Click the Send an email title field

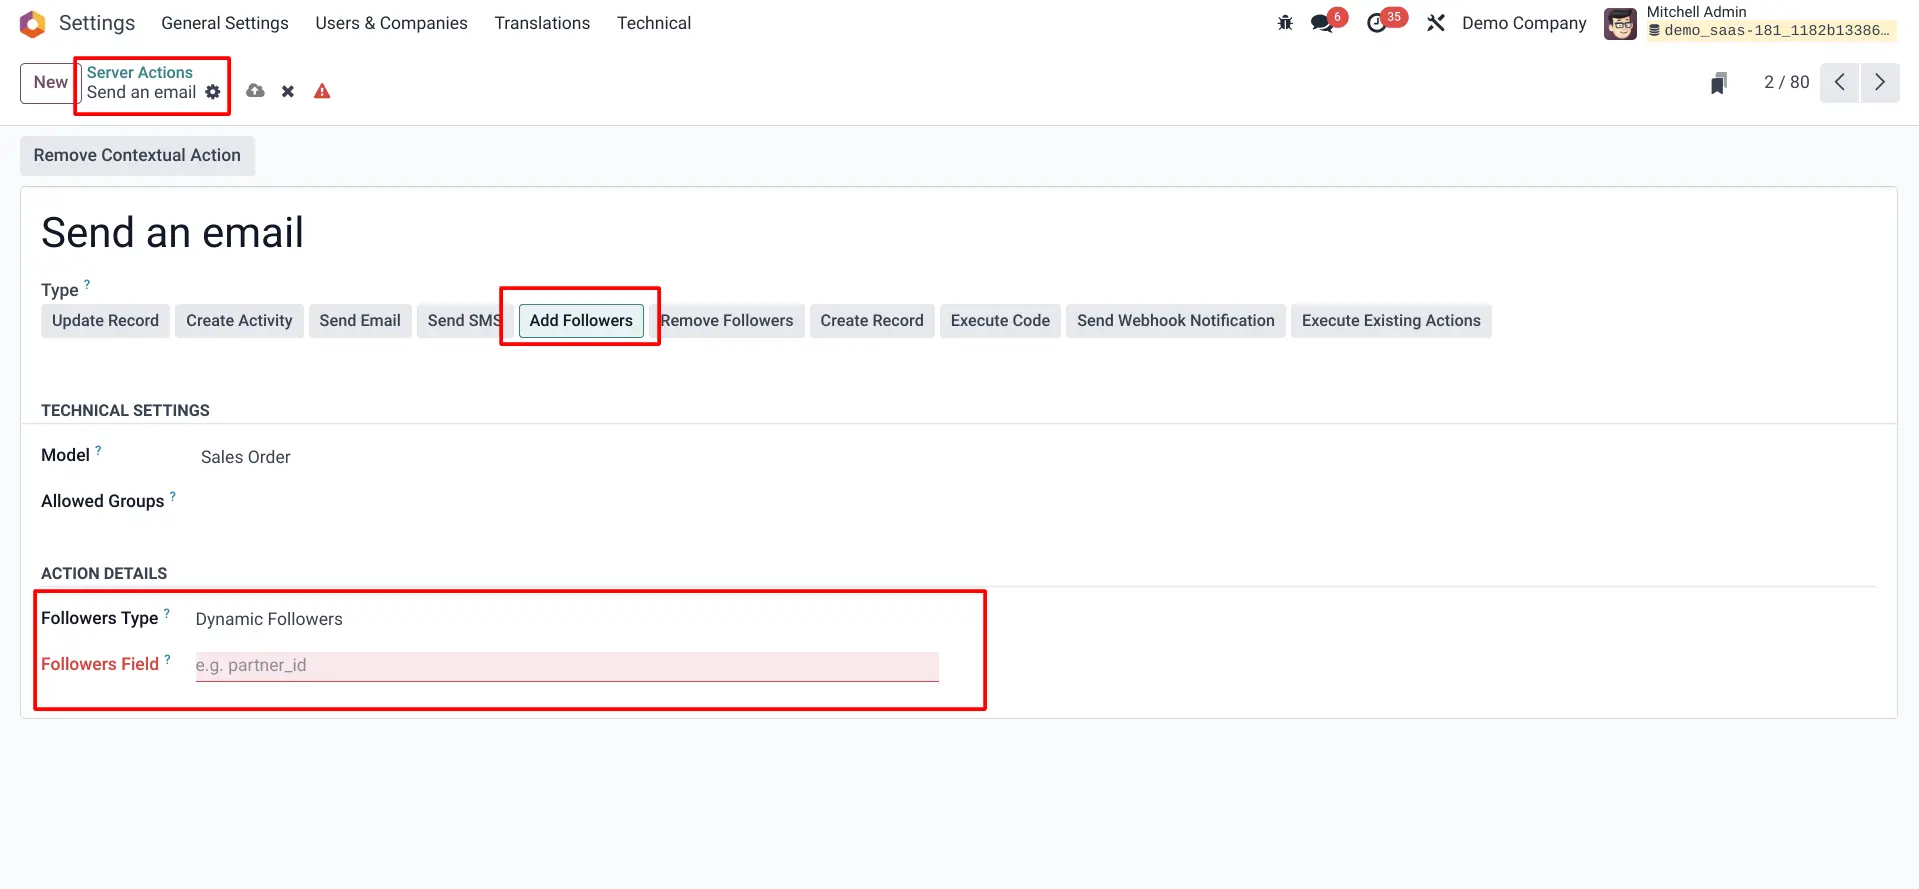[x=172, y=233]
